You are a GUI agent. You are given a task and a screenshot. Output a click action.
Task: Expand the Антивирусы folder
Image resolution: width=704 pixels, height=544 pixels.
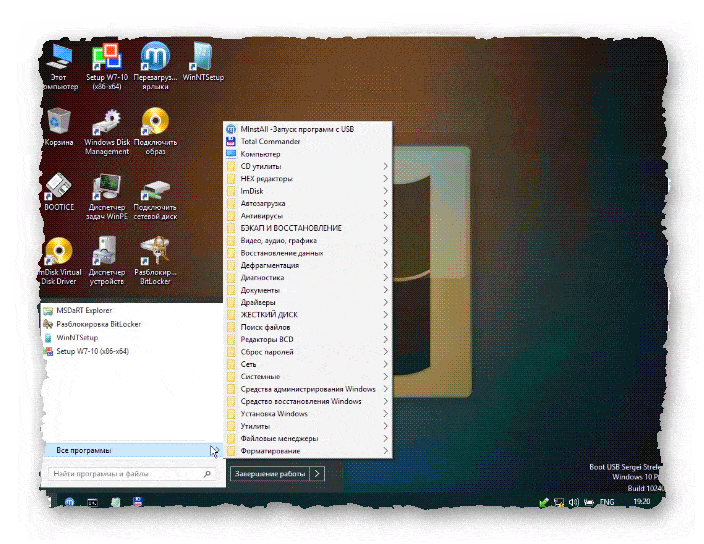(308, 216)
